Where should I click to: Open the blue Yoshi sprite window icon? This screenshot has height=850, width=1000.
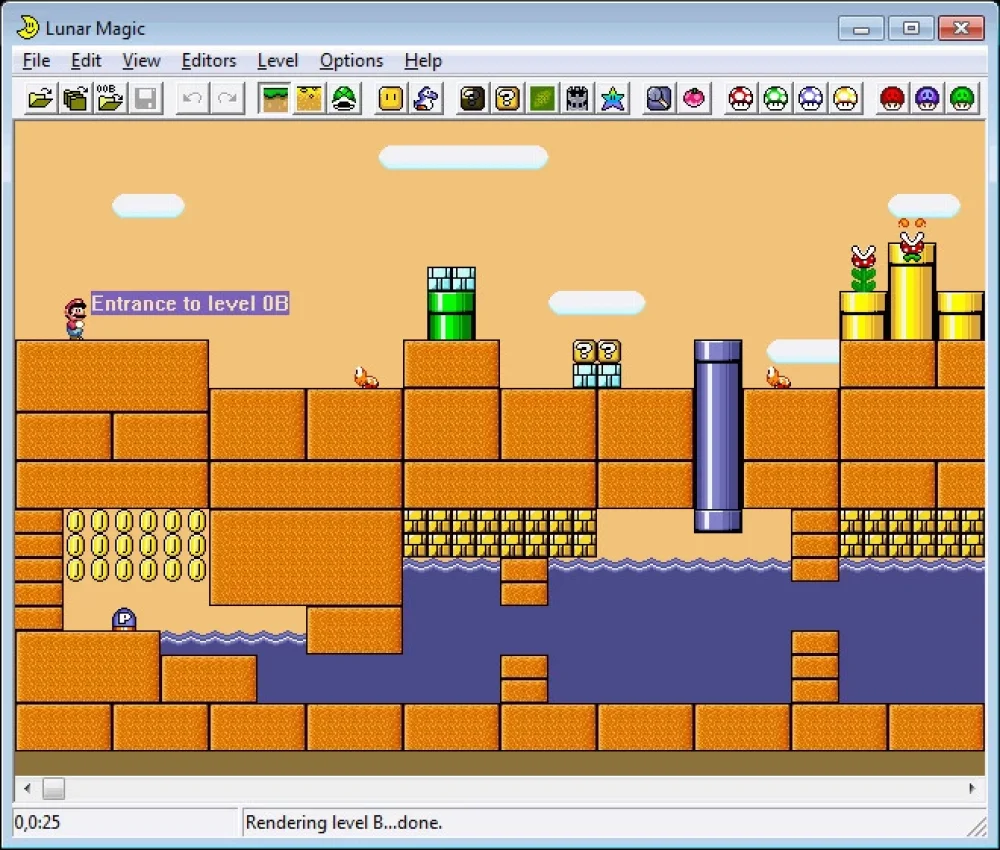pos(426,99)
